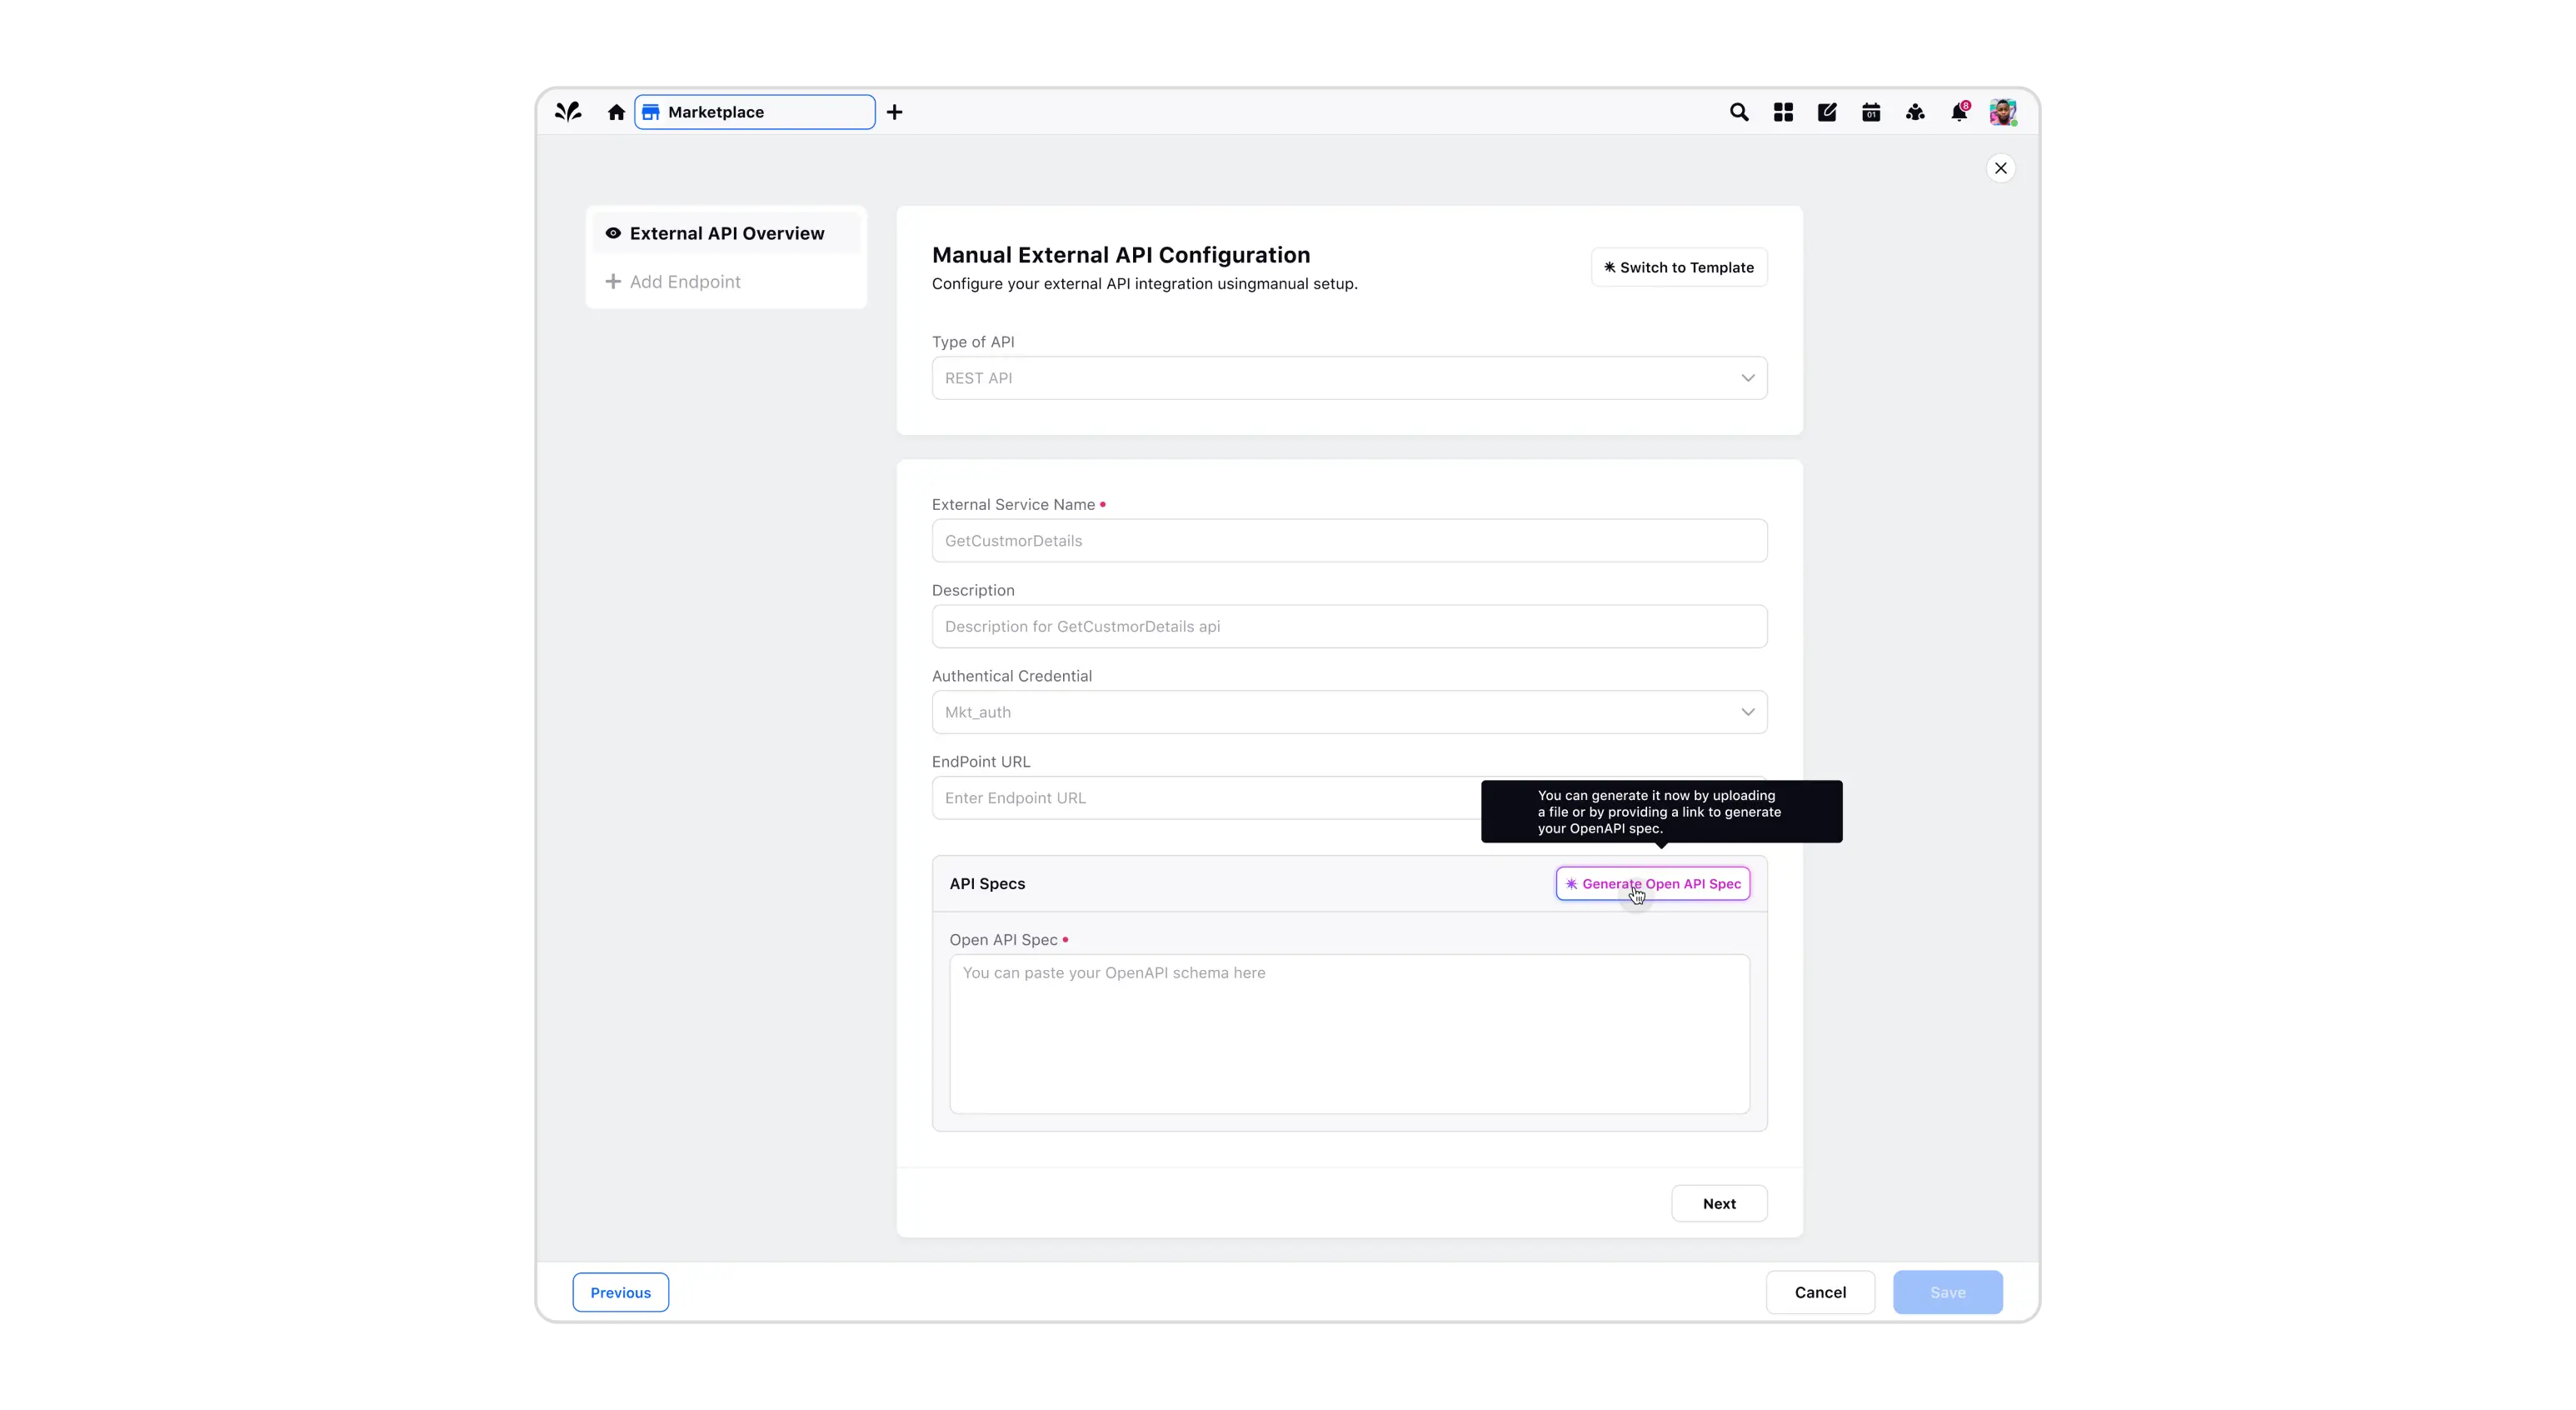2576x1410 pixels.
Task: Click the compose edit pencil icon
Action: tap(1827, 112)
